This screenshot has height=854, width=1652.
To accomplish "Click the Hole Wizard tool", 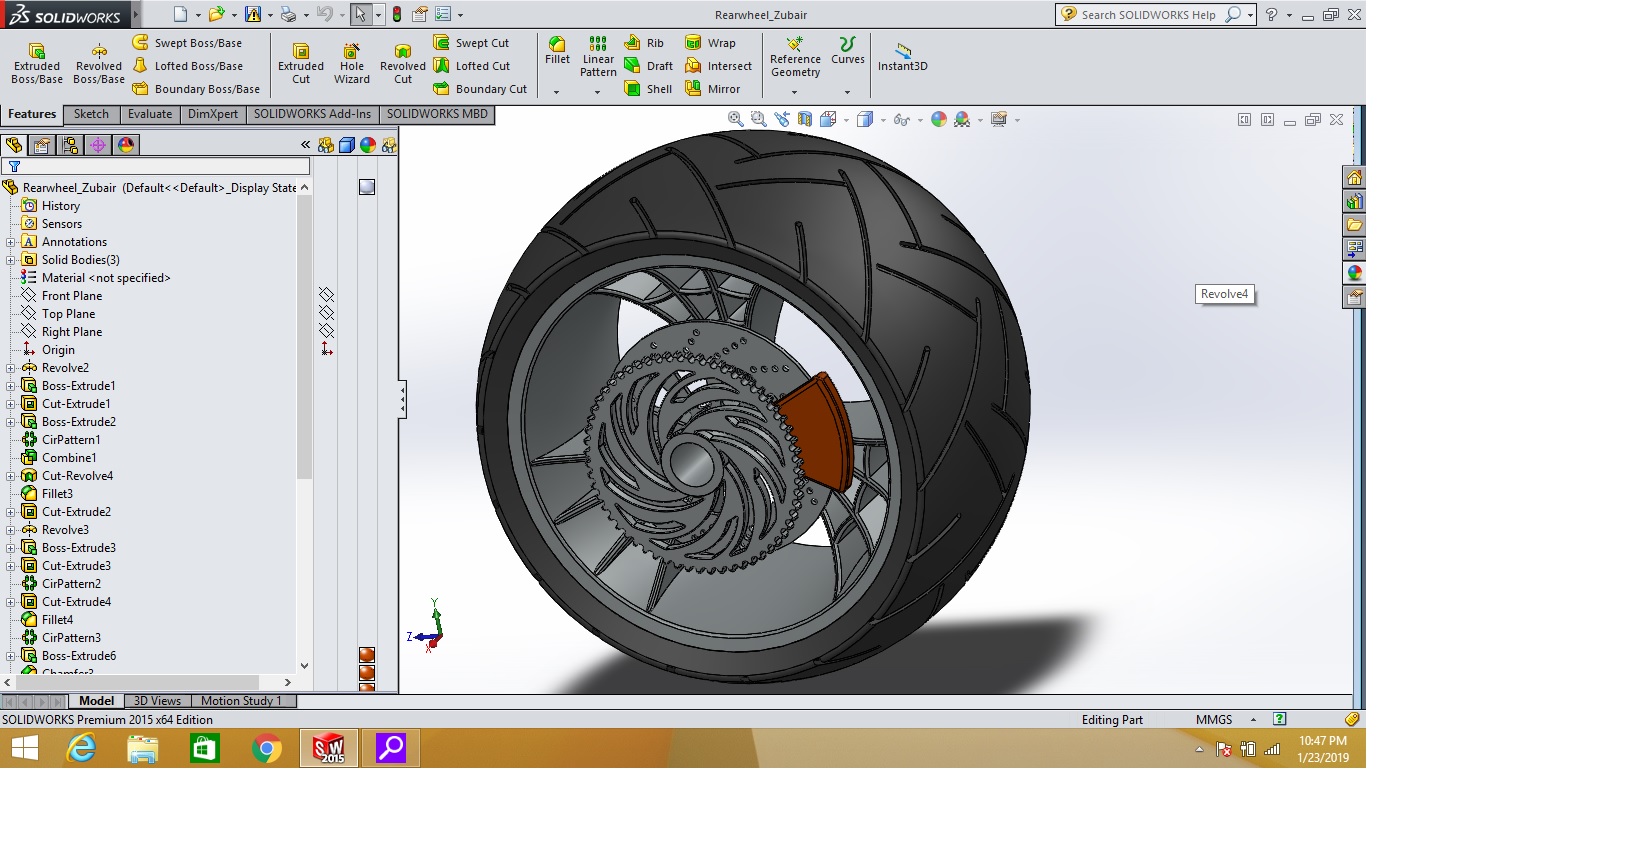I will click(351, 62).
